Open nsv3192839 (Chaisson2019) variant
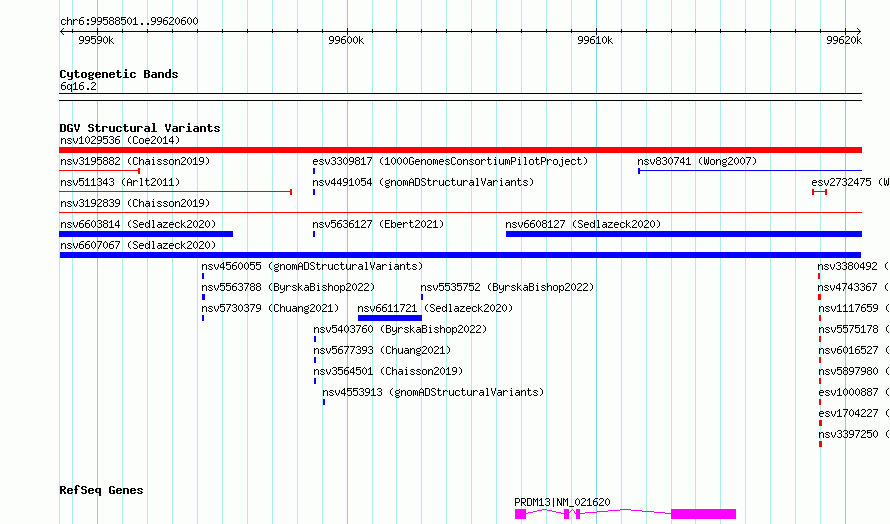Image resolution: width=890 pixels, height=524 pixels. pos(135,203)
